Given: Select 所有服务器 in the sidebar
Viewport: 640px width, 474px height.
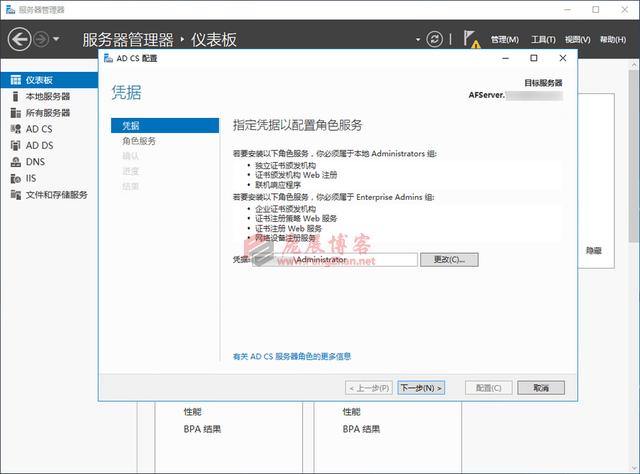Looking at the screenshot, I should click(49, 113).
